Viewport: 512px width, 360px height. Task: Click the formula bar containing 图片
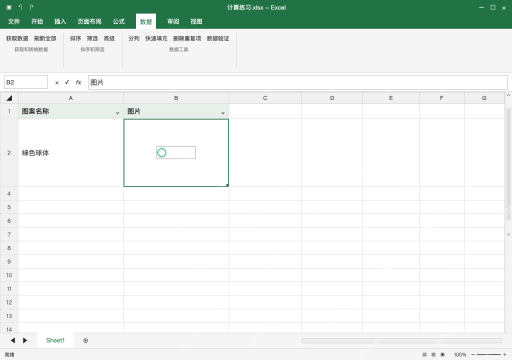point(298,82)
